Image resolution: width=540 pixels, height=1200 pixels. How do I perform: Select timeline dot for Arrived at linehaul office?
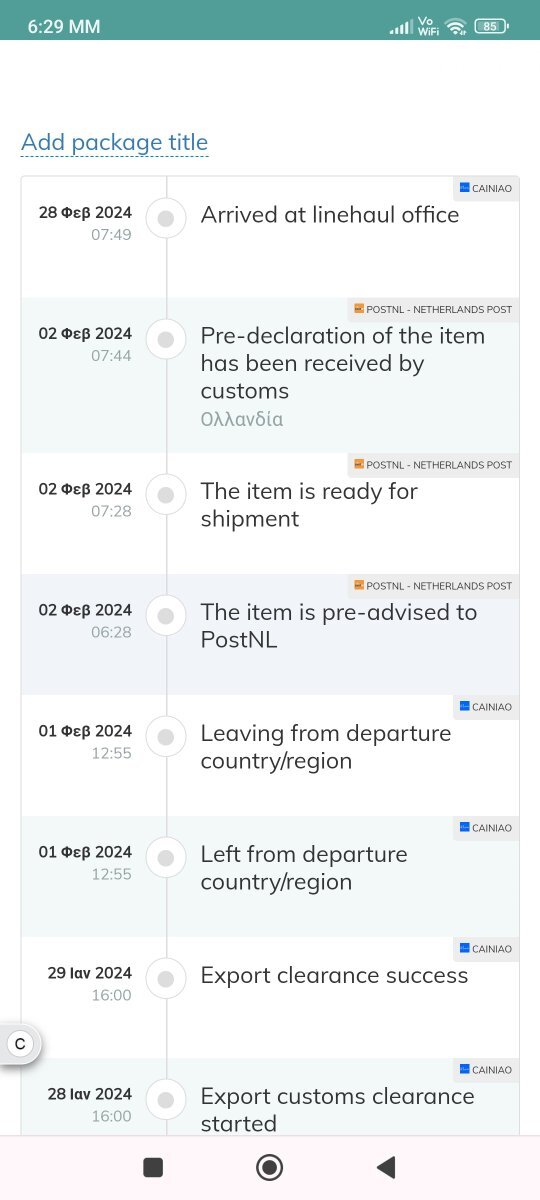pos(167,217)
